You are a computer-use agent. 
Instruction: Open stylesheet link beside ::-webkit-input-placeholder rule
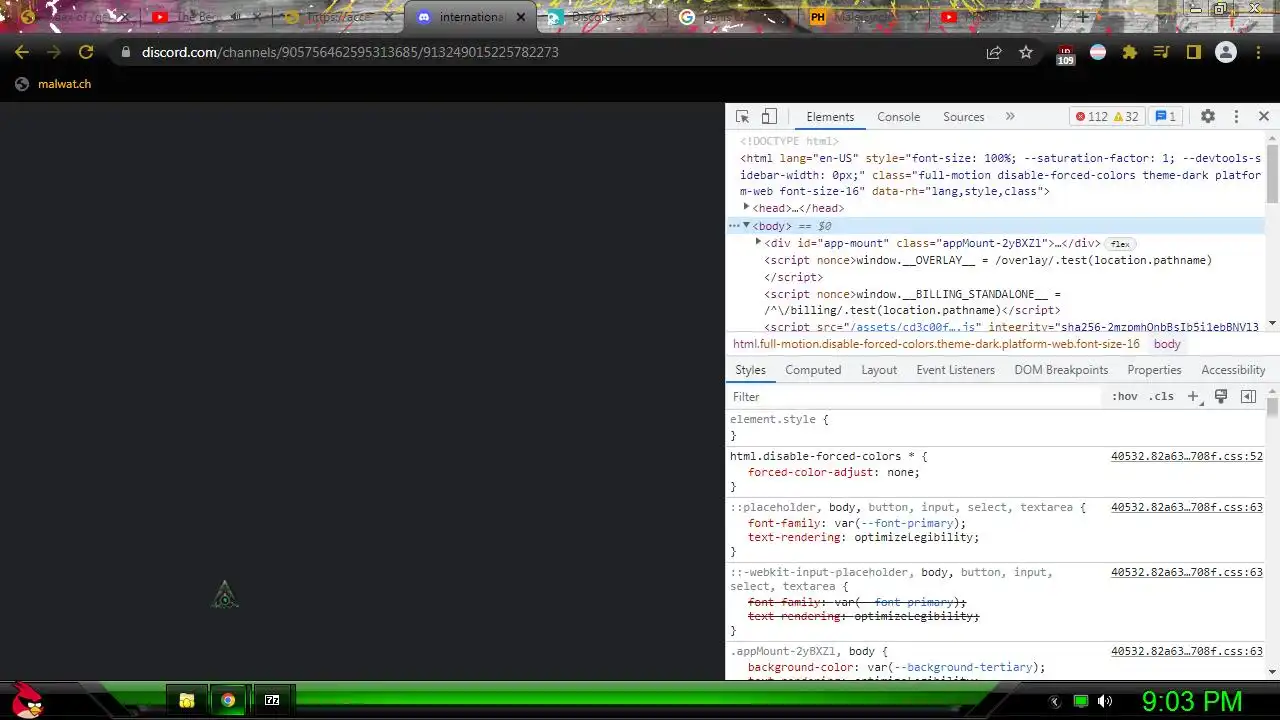point(1186,573)
